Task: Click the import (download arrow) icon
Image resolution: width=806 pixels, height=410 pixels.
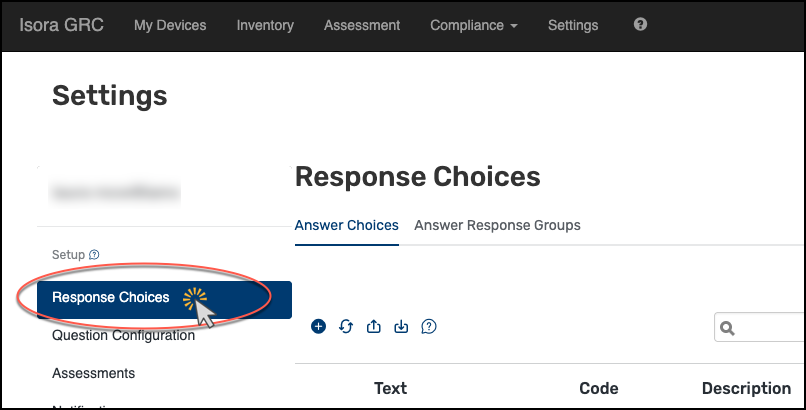Action: (x=401, y=326)
